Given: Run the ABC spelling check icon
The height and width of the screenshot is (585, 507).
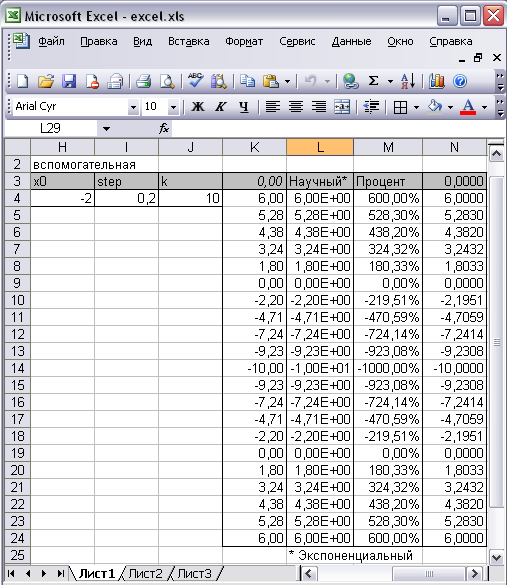Looking at the screenshot, I should pos(195,80).
